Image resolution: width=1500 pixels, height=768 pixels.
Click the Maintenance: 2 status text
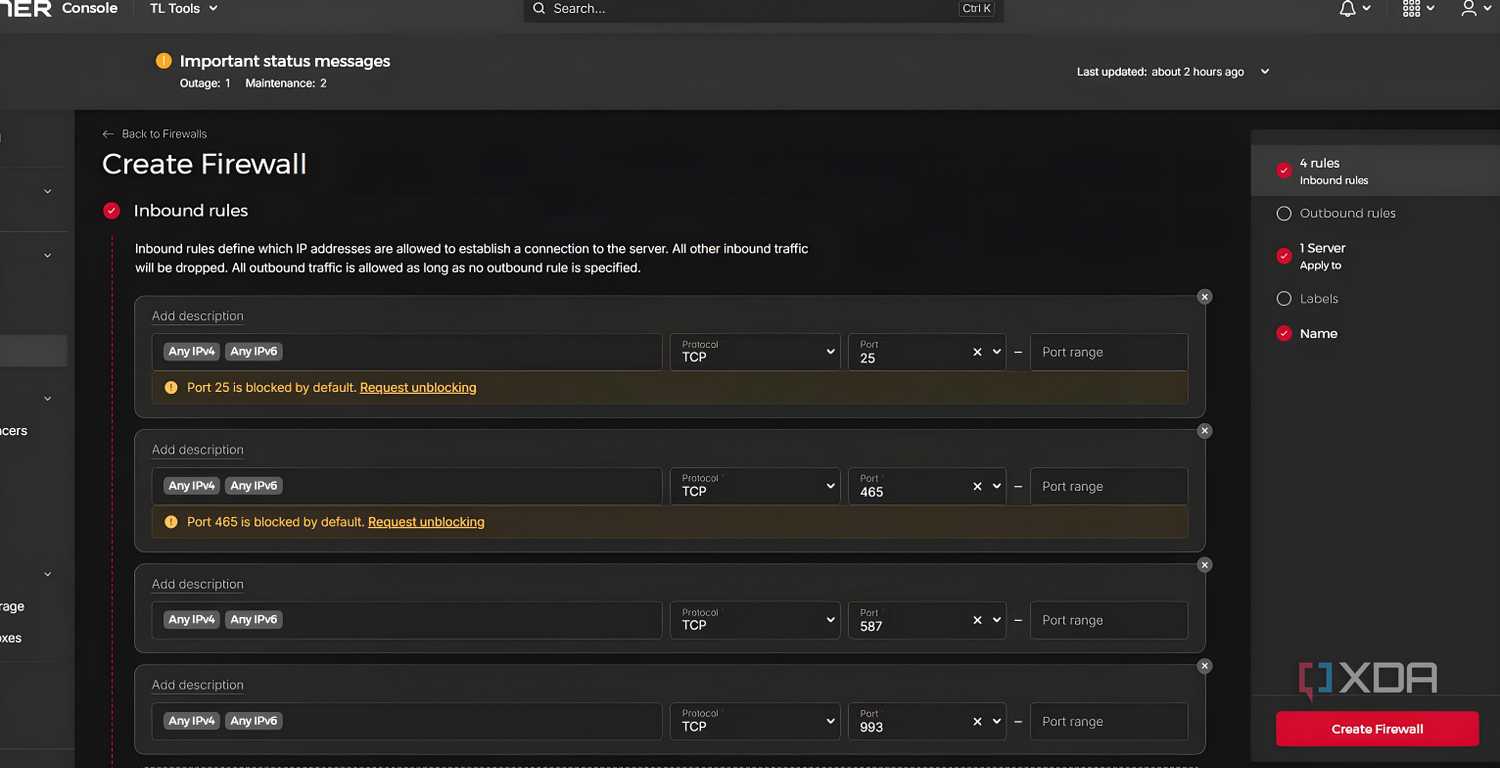(x=286, y=84)
